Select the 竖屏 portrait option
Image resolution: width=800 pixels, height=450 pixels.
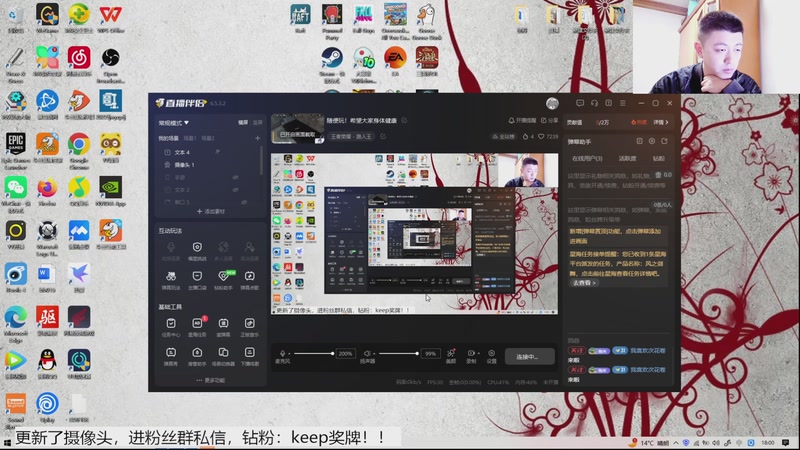(x=258, y=123)
